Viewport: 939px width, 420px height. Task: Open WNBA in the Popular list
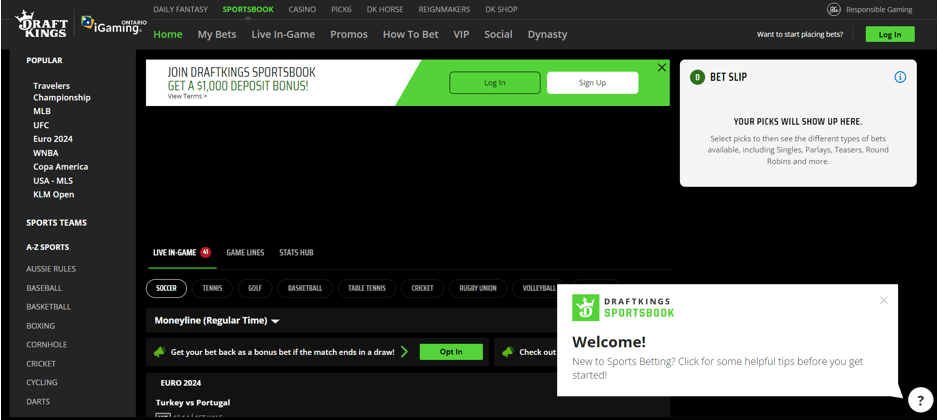click(x=46, y=153)
